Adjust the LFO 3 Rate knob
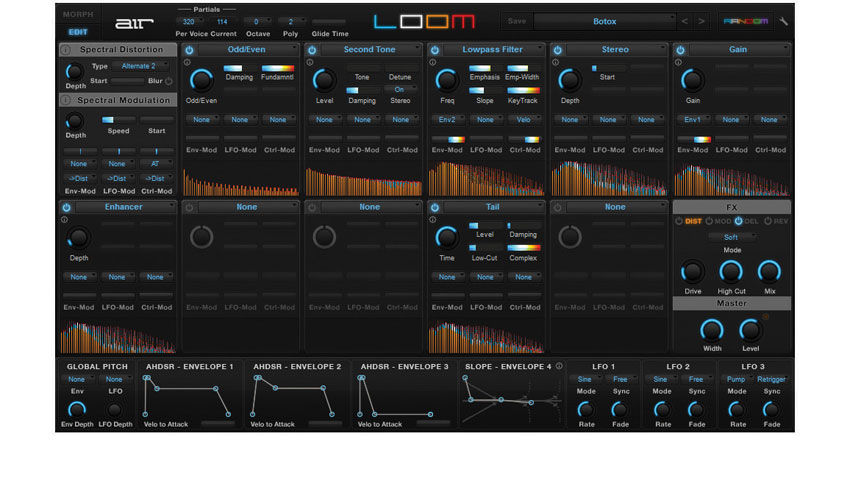The height and width of the screenshot is (478, 850). (737, 410)
